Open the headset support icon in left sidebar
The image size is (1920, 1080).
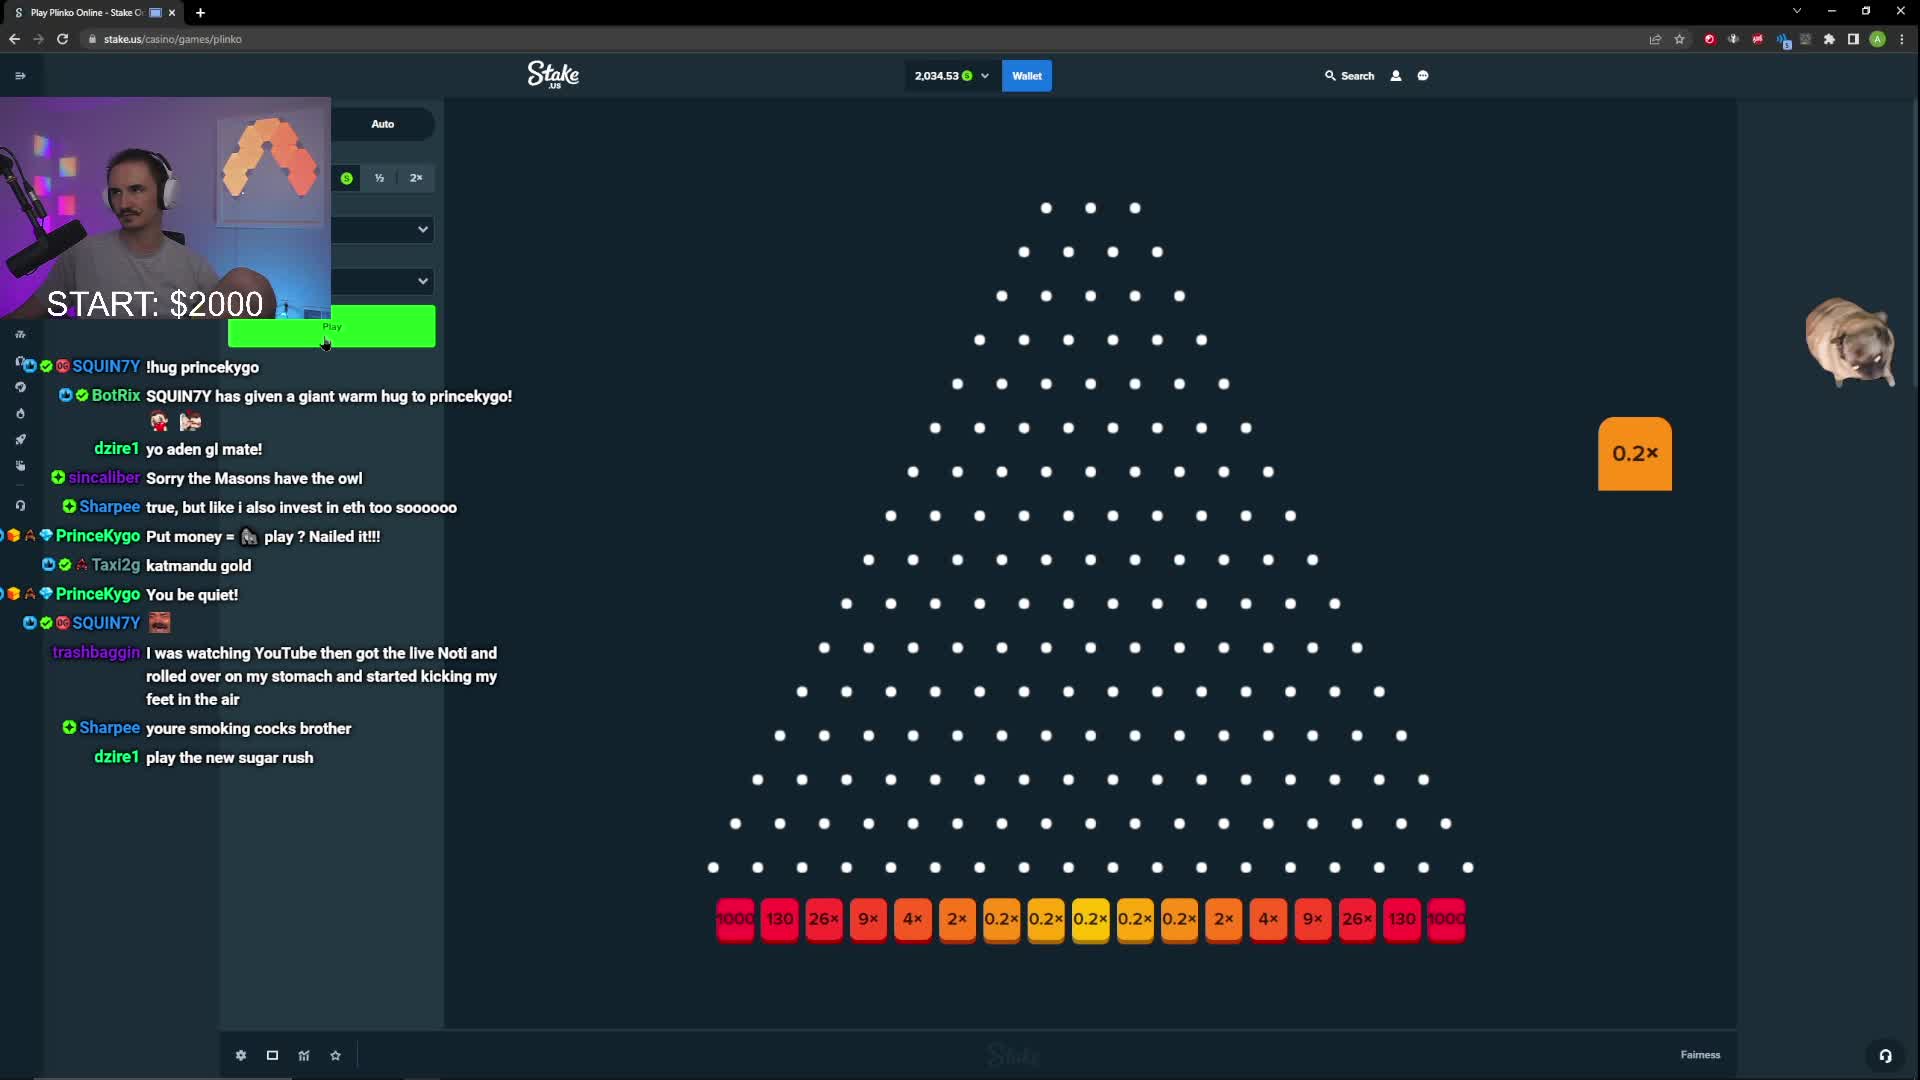click(x=20, y=505)
